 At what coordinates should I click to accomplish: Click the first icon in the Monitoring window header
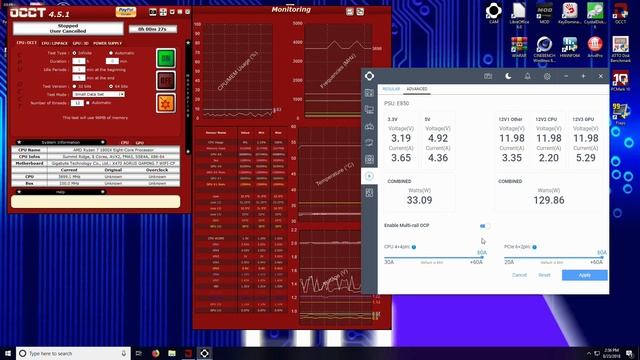point(350,12)
